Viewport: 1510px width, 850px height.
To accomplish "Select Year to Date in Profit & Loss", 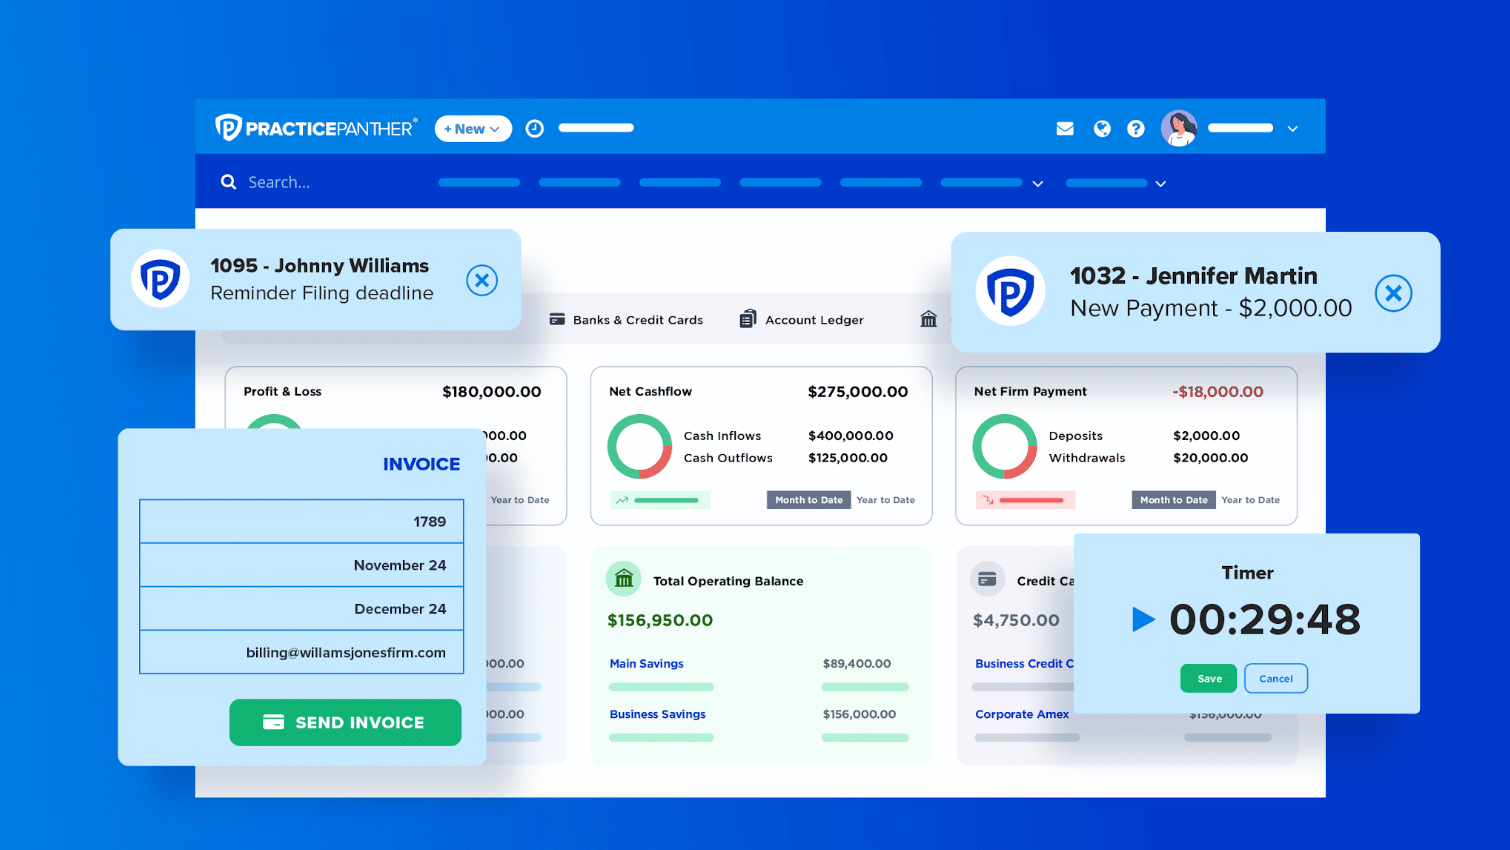I will point(520,500).
